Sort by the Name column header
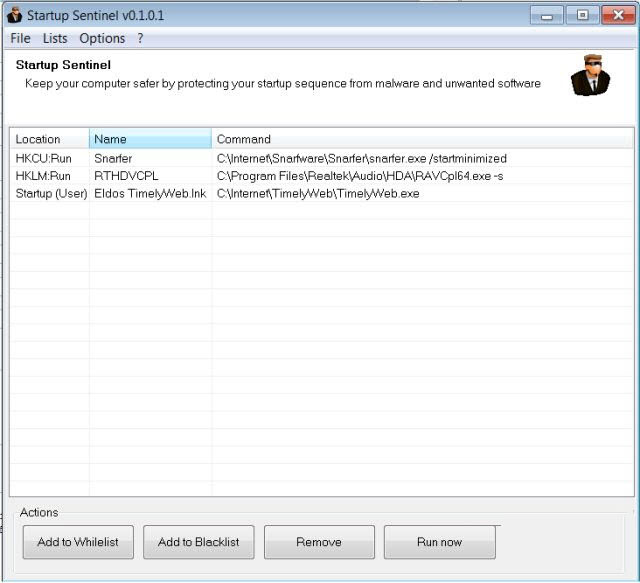This screenshot has height=583, width=640. click(x=150, y=139)
